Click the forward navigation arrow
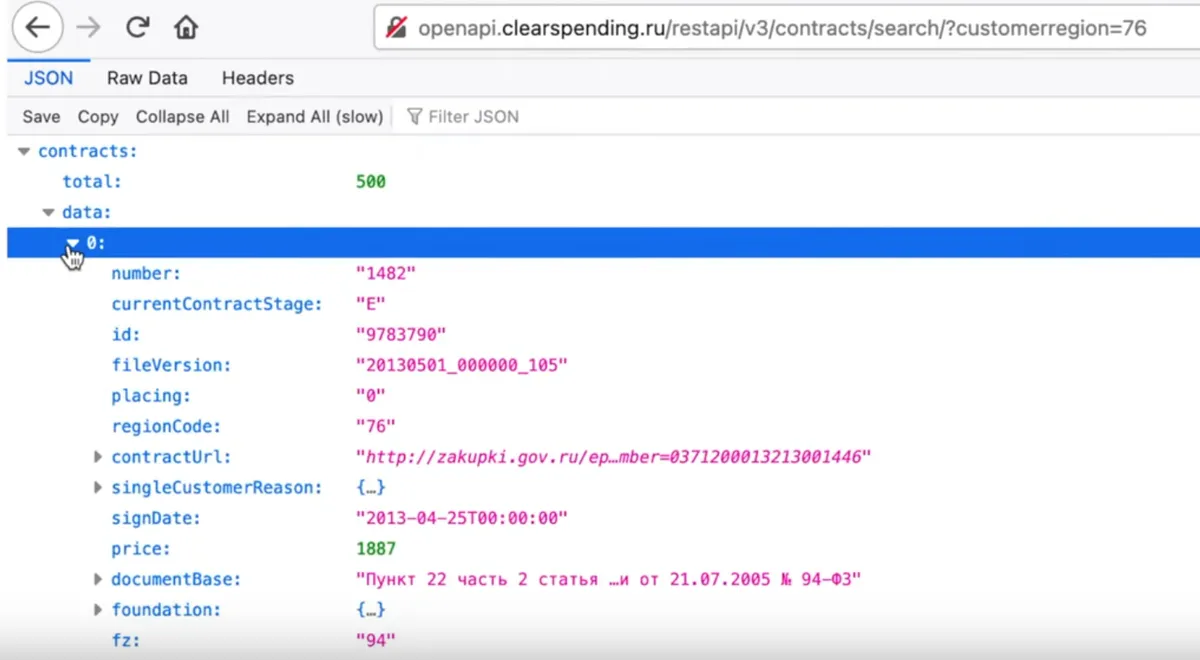1200x660 pixels. (88, 28)
